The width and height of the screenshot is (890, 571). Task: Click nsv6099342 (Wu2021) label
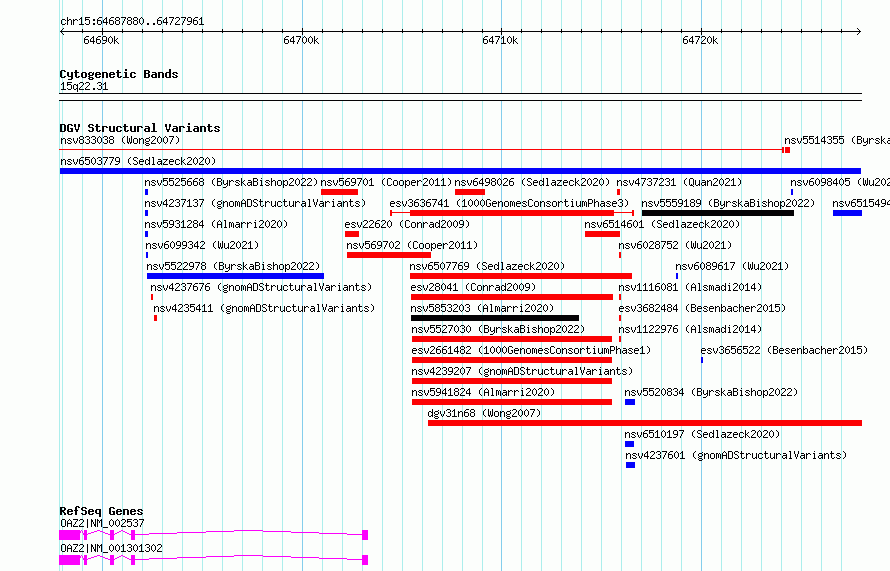202,245
